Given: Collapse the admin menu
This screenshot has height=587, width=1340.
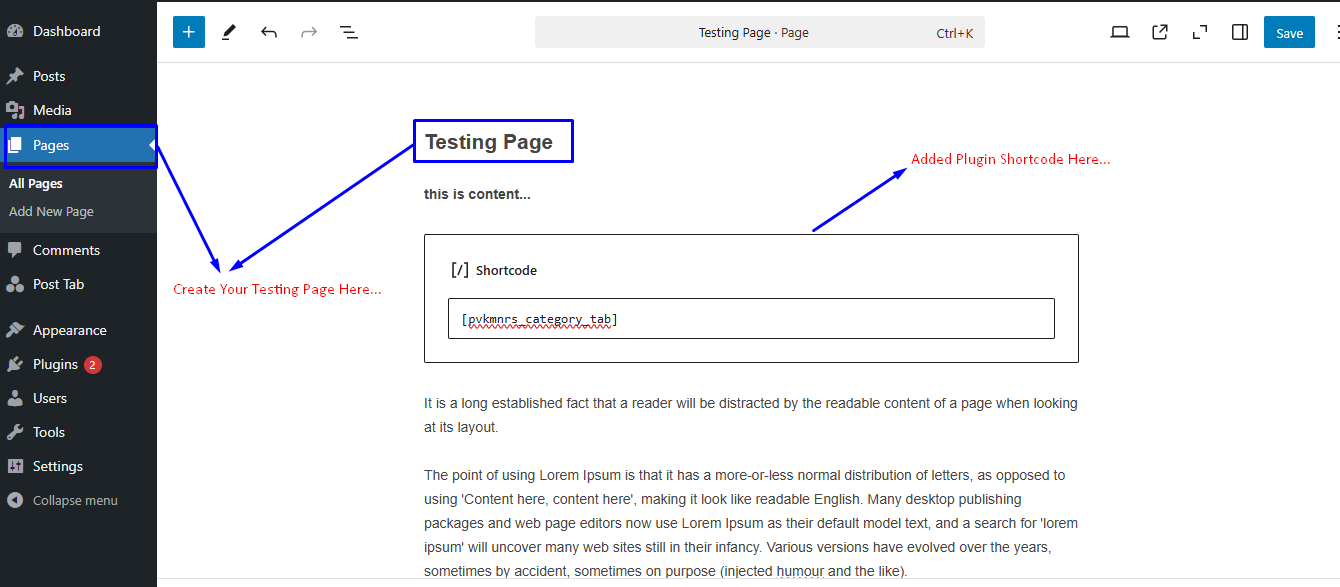Looking at the screenshot, I should click(78, 500).
